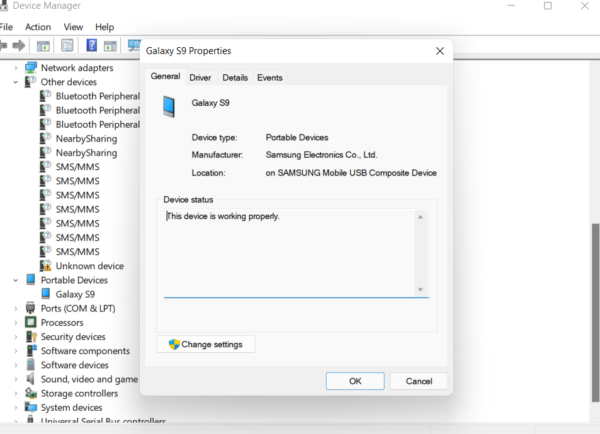Click the Forward arrow toolbar icon
This screenshot has height=434, width=600.
[18, 46]
